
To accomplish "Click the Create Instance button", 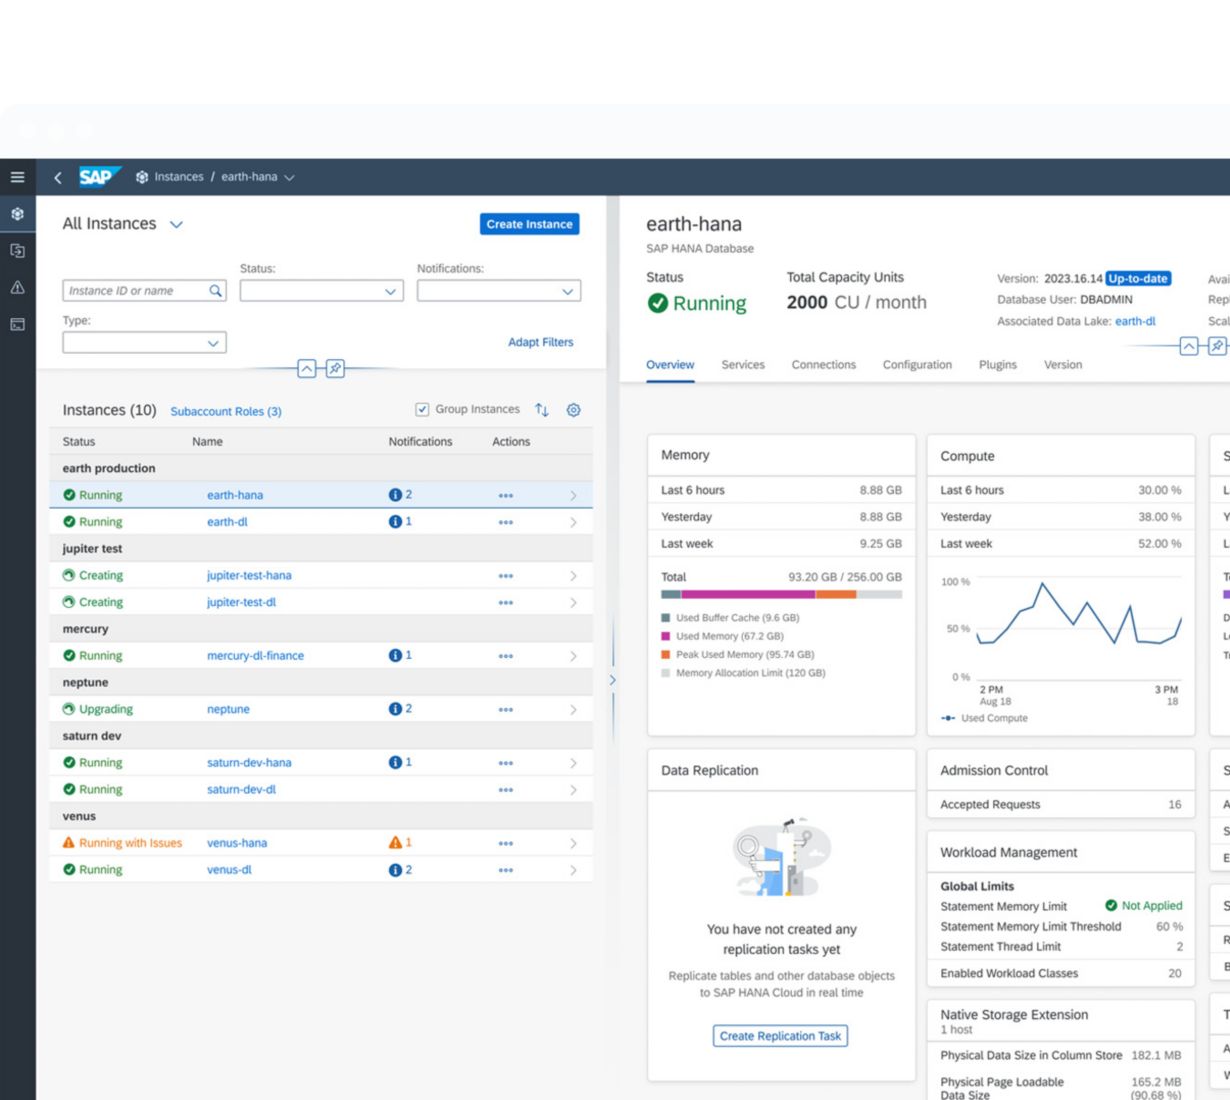I will (x=529, y=224).
